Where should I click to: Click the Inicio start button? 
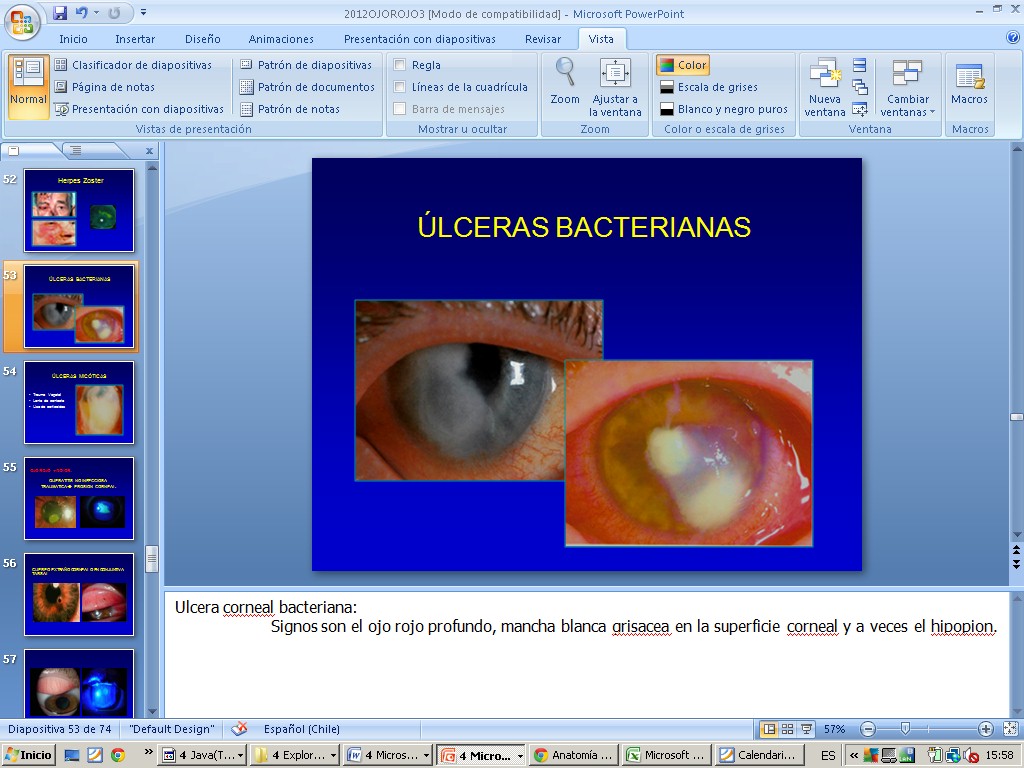click(x=29, y=755)
